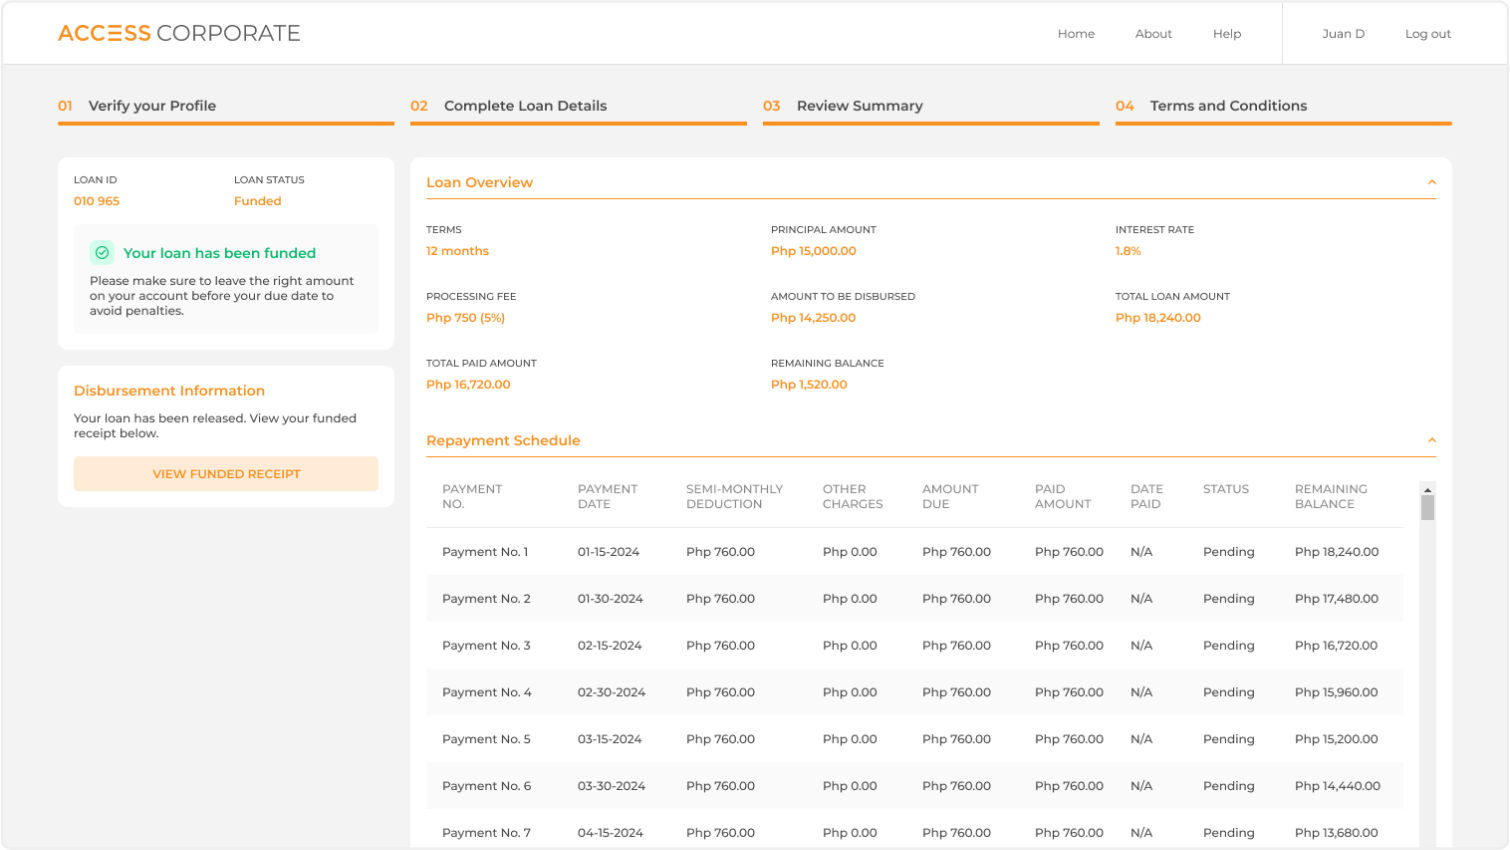Viewport: 1510px width, 850px height.
Task: Click Log out
Action: 1427,34
